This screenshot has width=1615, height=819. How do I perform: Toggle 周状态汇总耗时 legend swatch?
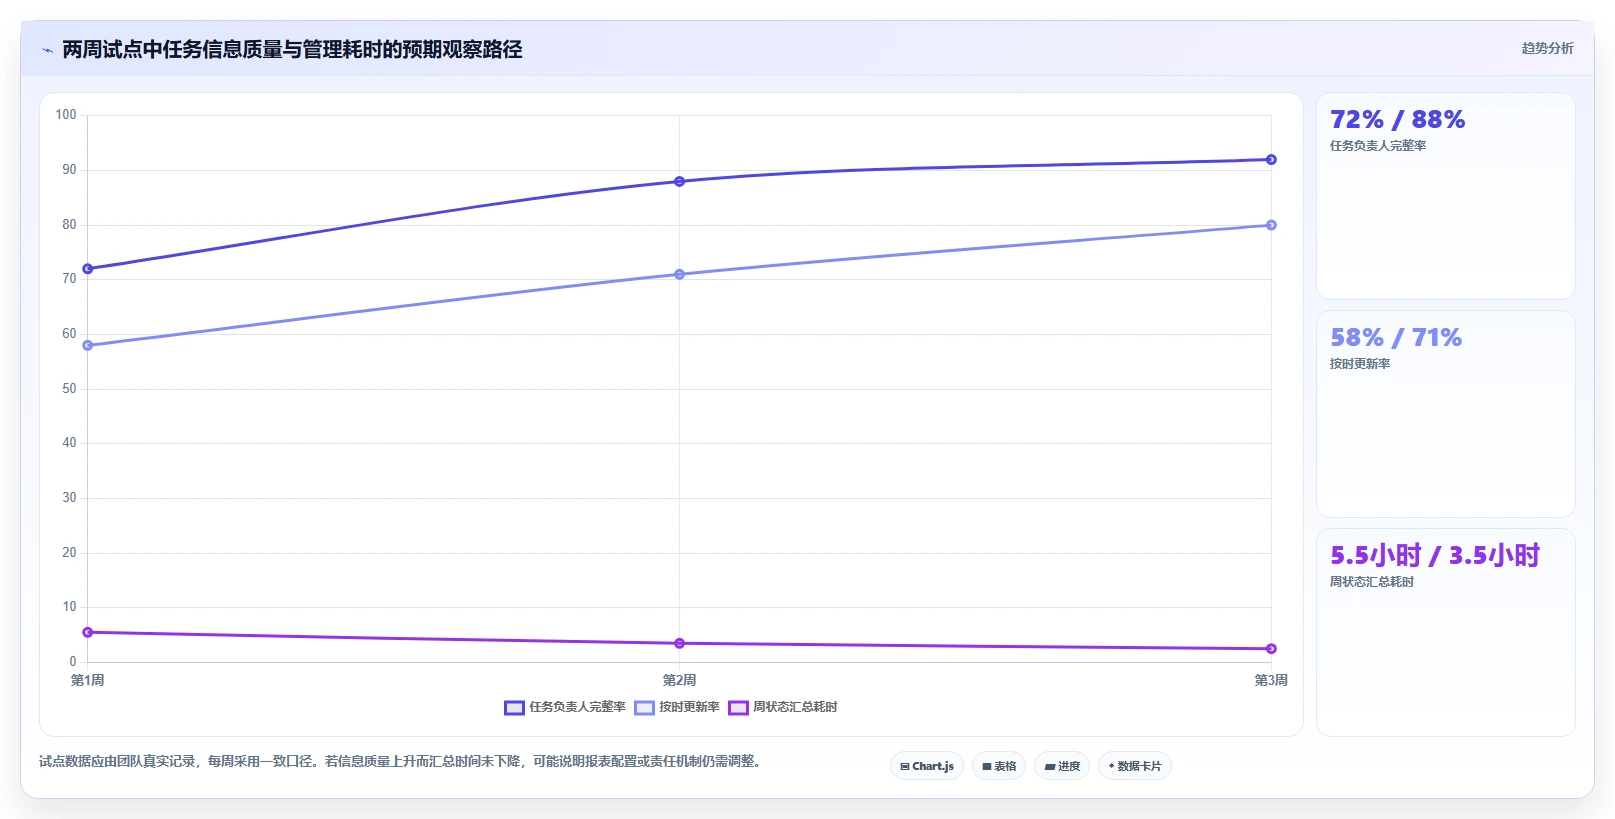tap(738, 707)
